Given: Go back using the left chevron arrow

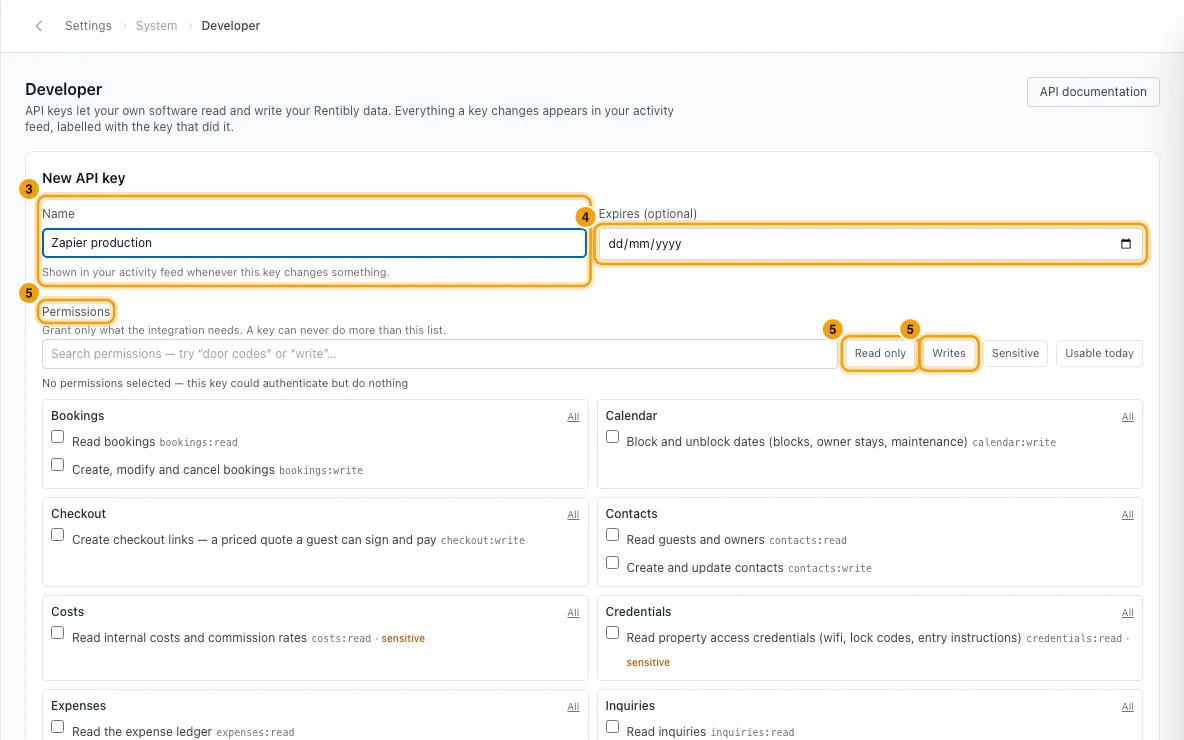Looking at the screenshot, I should [x=39, y=26].
